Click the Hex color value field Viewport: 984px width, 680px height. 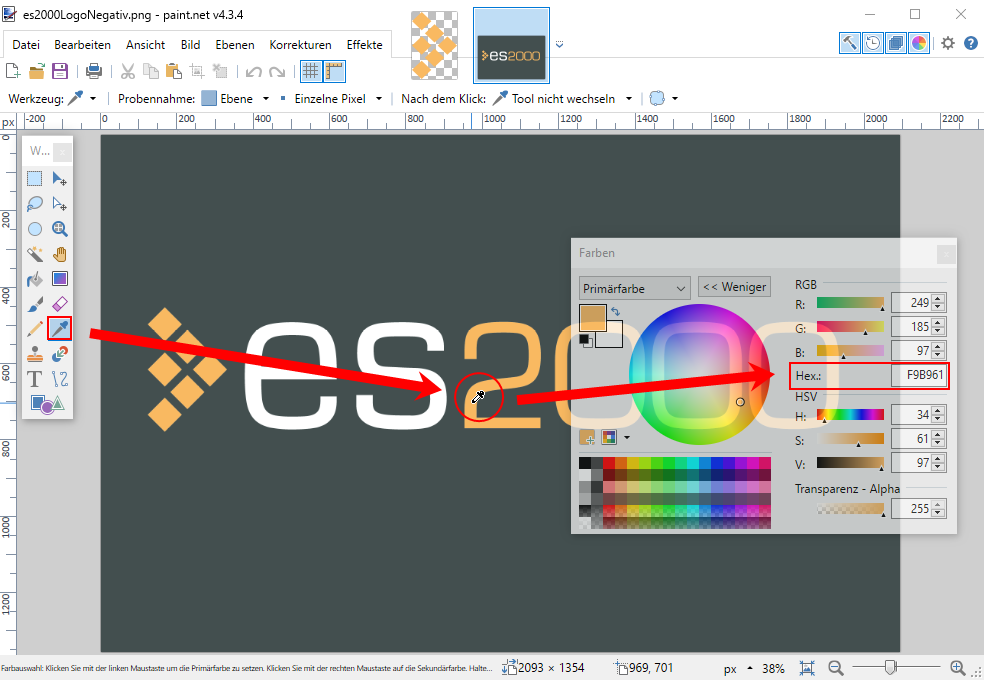click(x=919, y=375)
